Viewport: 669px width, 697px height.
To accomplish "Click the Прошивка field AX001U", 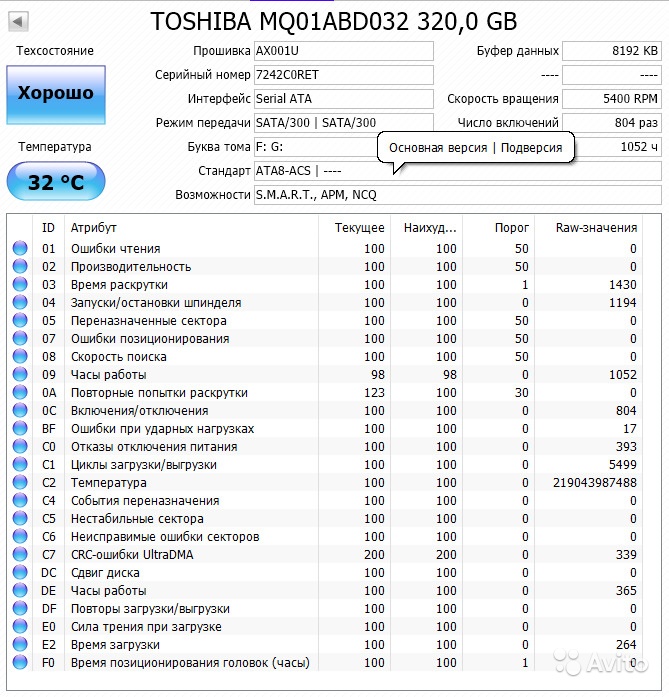I will pyautogui.click(x=344, y=51).
